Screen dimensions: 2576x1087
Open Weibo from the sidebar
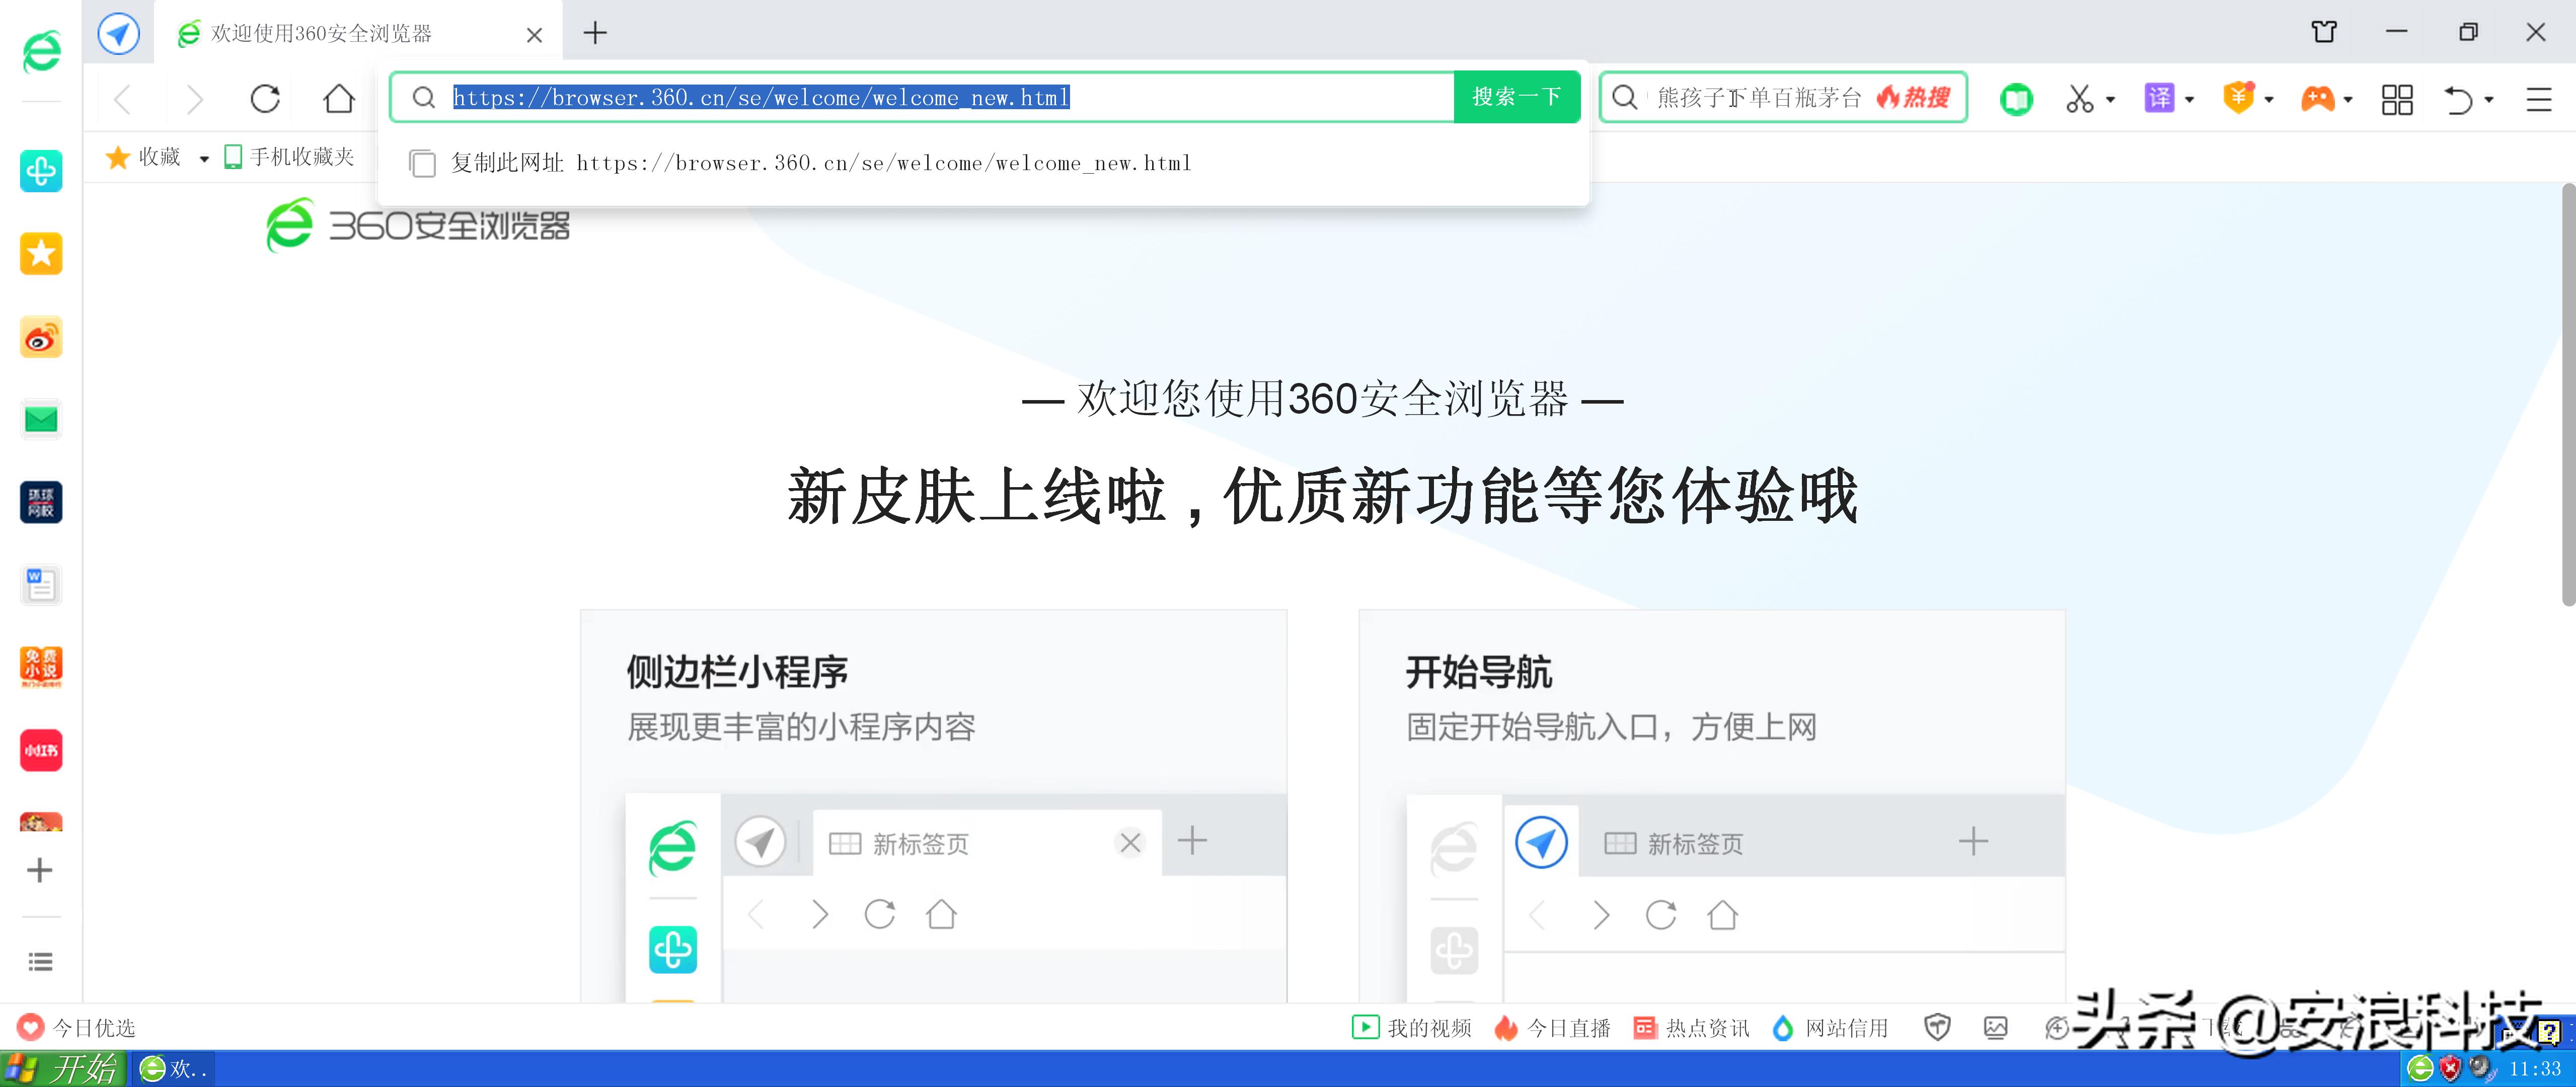coord(40,337)
